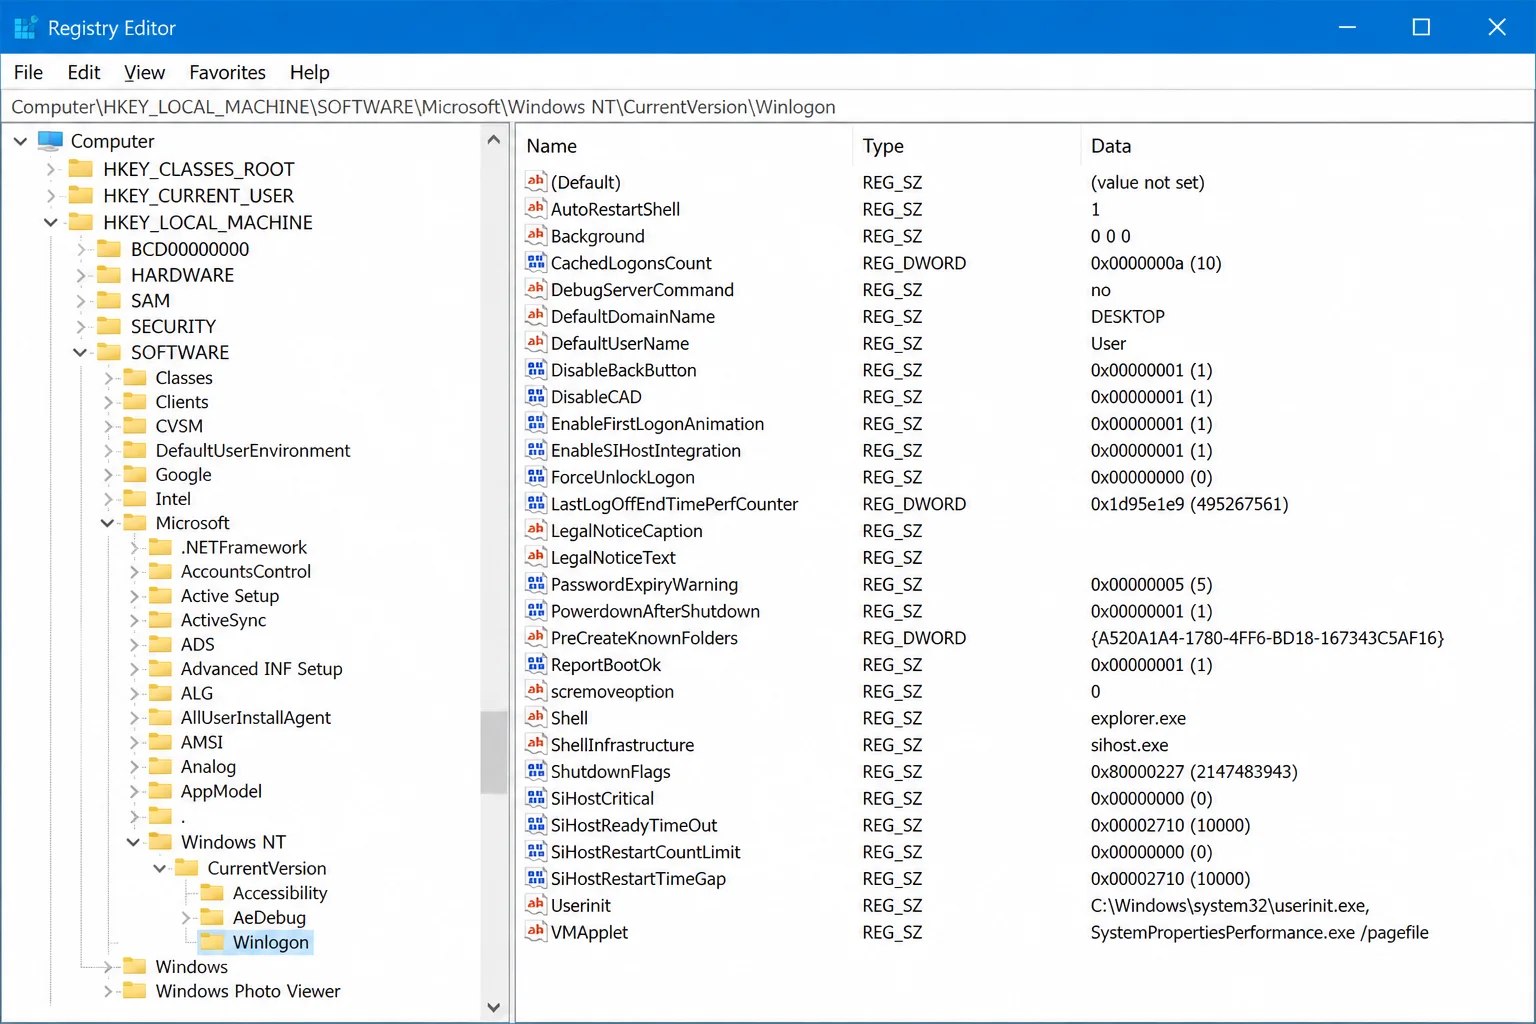Click the registry path address bar
This screenshot has width=1536, height=1024.
pos(768,106)
